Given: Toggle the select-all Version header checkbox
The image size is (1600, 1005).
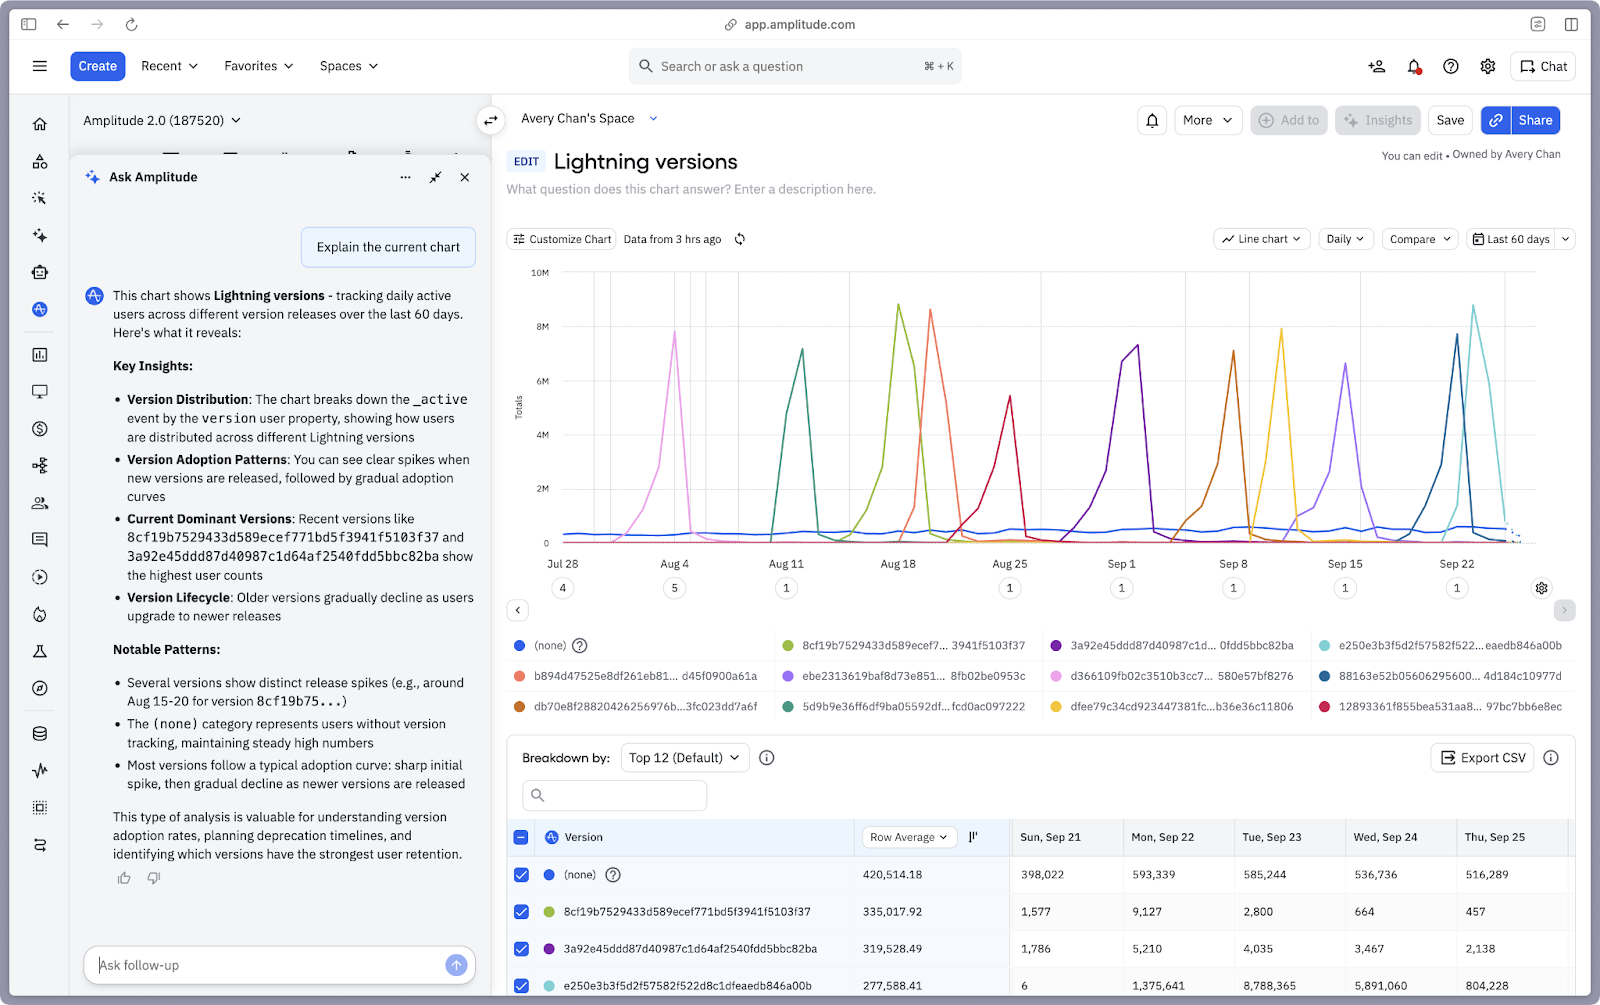Looking at the screenshot, I should point(521,838).
